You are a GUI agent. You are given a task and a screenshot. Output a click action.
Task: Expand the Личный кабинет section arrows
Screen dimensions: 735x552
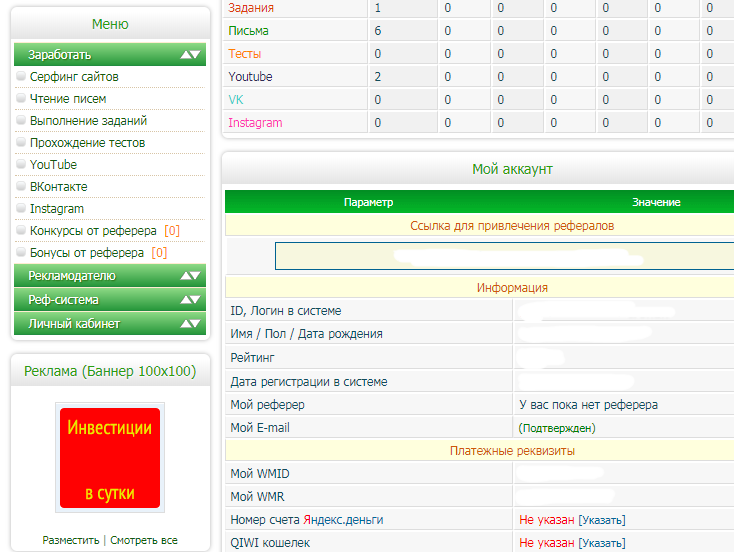[x=190, y=323]
